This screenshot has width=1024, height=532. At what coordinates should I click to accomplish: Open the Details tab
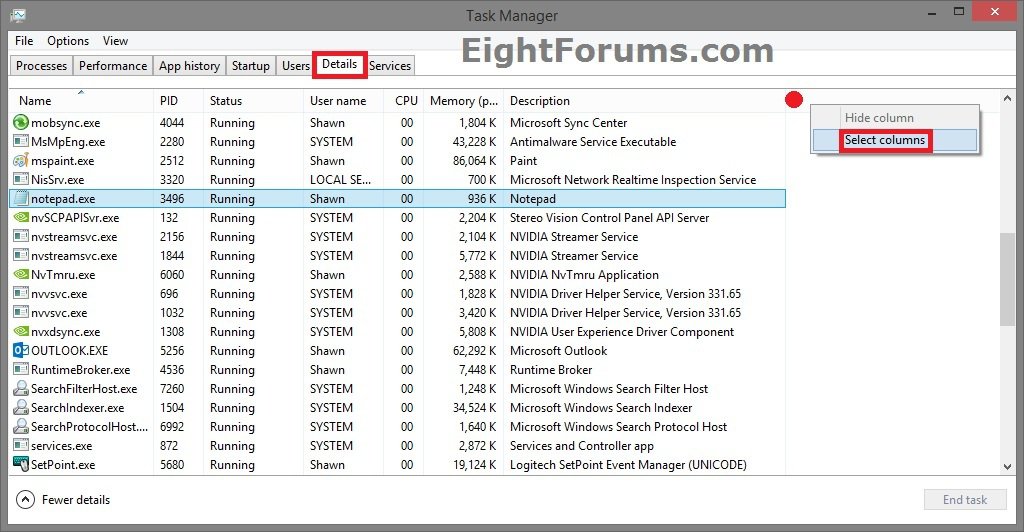(340, 64)
